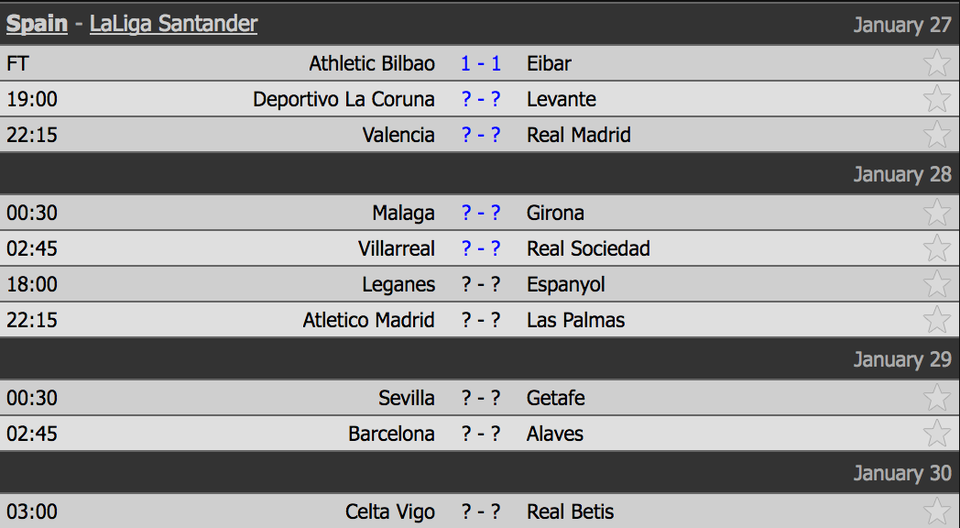Click the 1 - 1 score for Athletic Bilbao

click(x=481, y=64)
